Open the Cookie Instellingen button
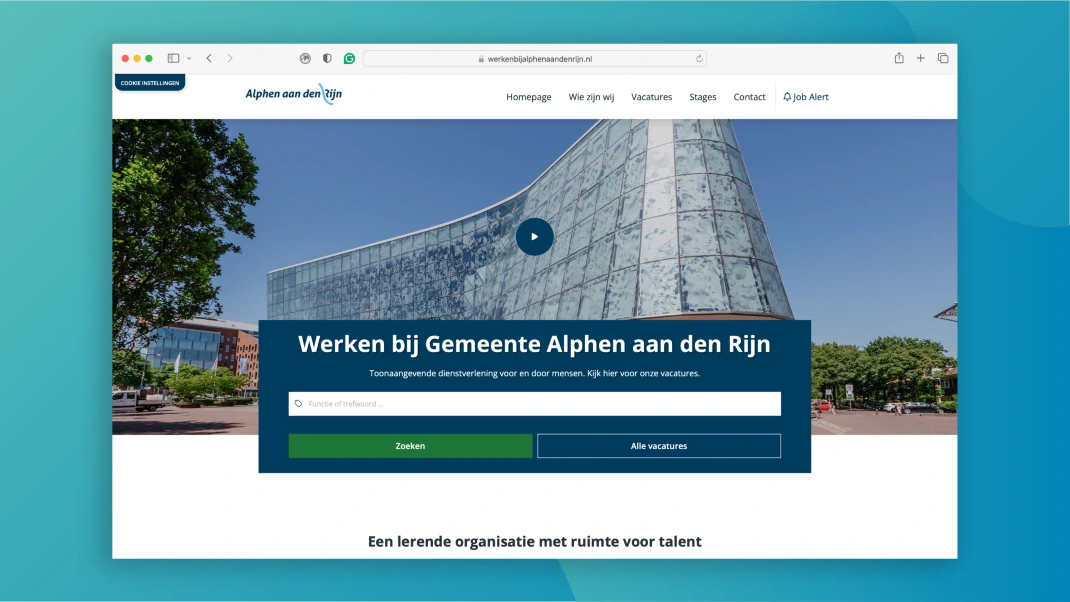The height and width of the screenshot is (602, 1070). click(149, 83)
